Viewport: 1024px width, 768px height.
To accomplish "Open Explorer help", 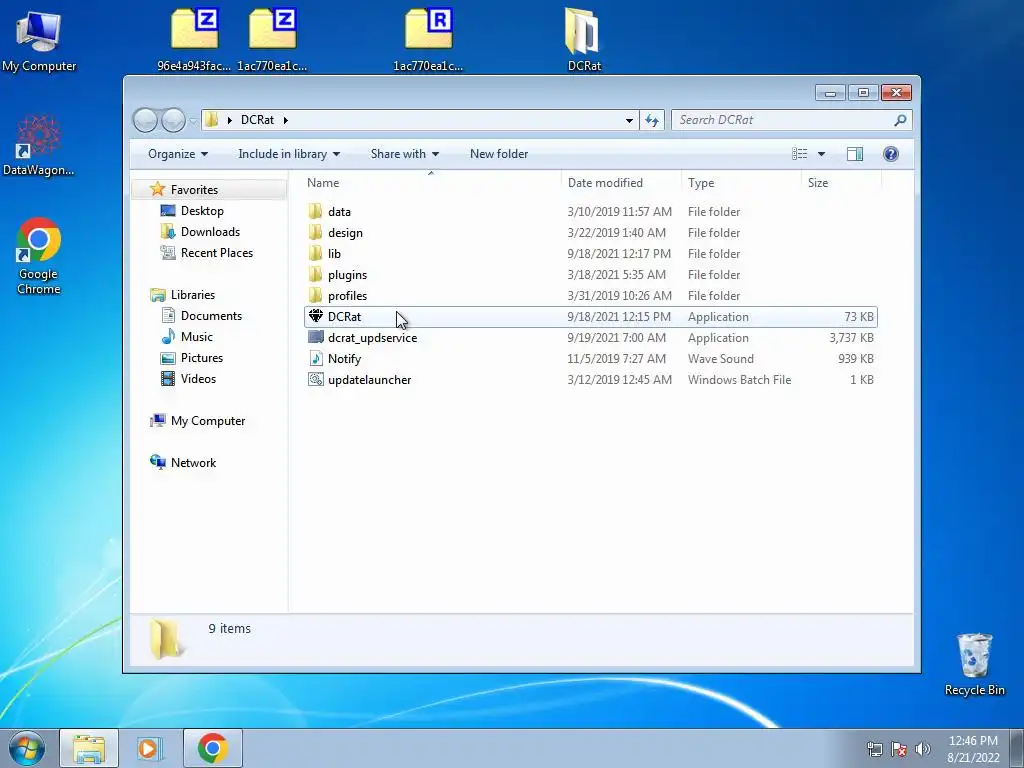I will pyautogui.click(x=890, y=154).
